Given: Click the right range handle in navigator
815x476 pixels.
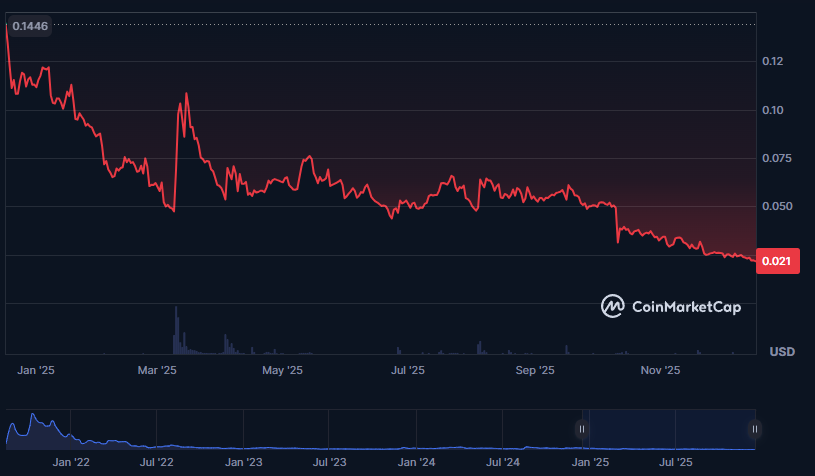Looking at the screenshot, I should click(x=755, y=429).
